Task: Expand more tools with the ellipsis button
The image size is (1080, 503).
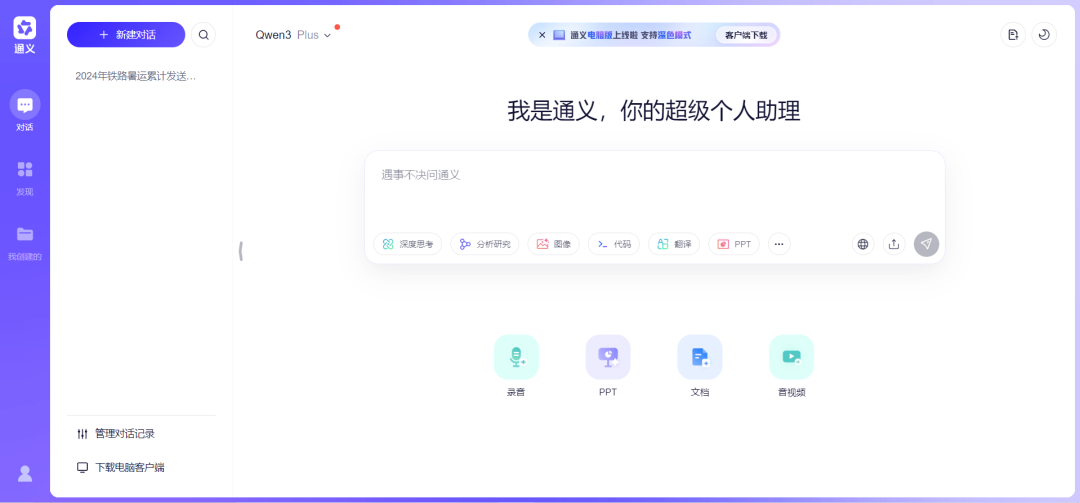Action: [x=779, y=244]
